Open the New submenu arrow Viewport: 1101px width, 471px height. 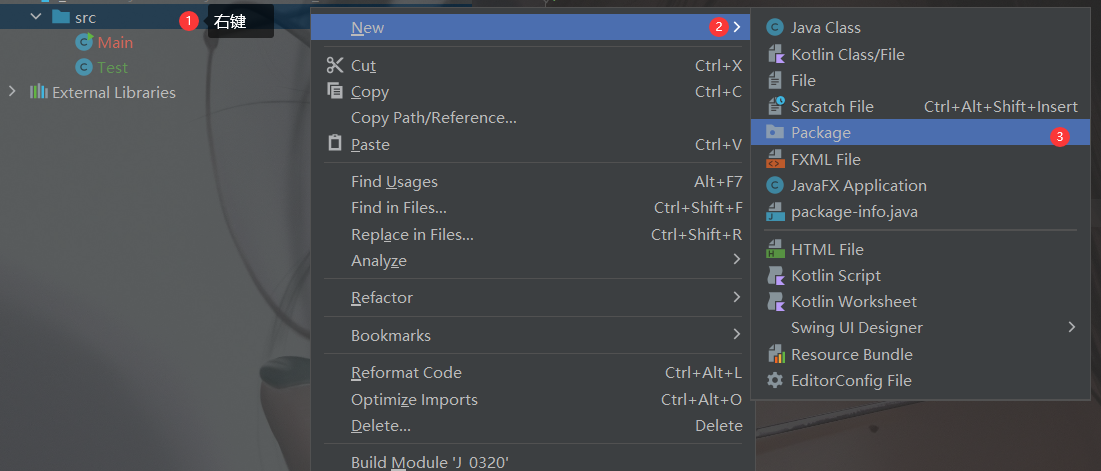(x=736, y=27)
